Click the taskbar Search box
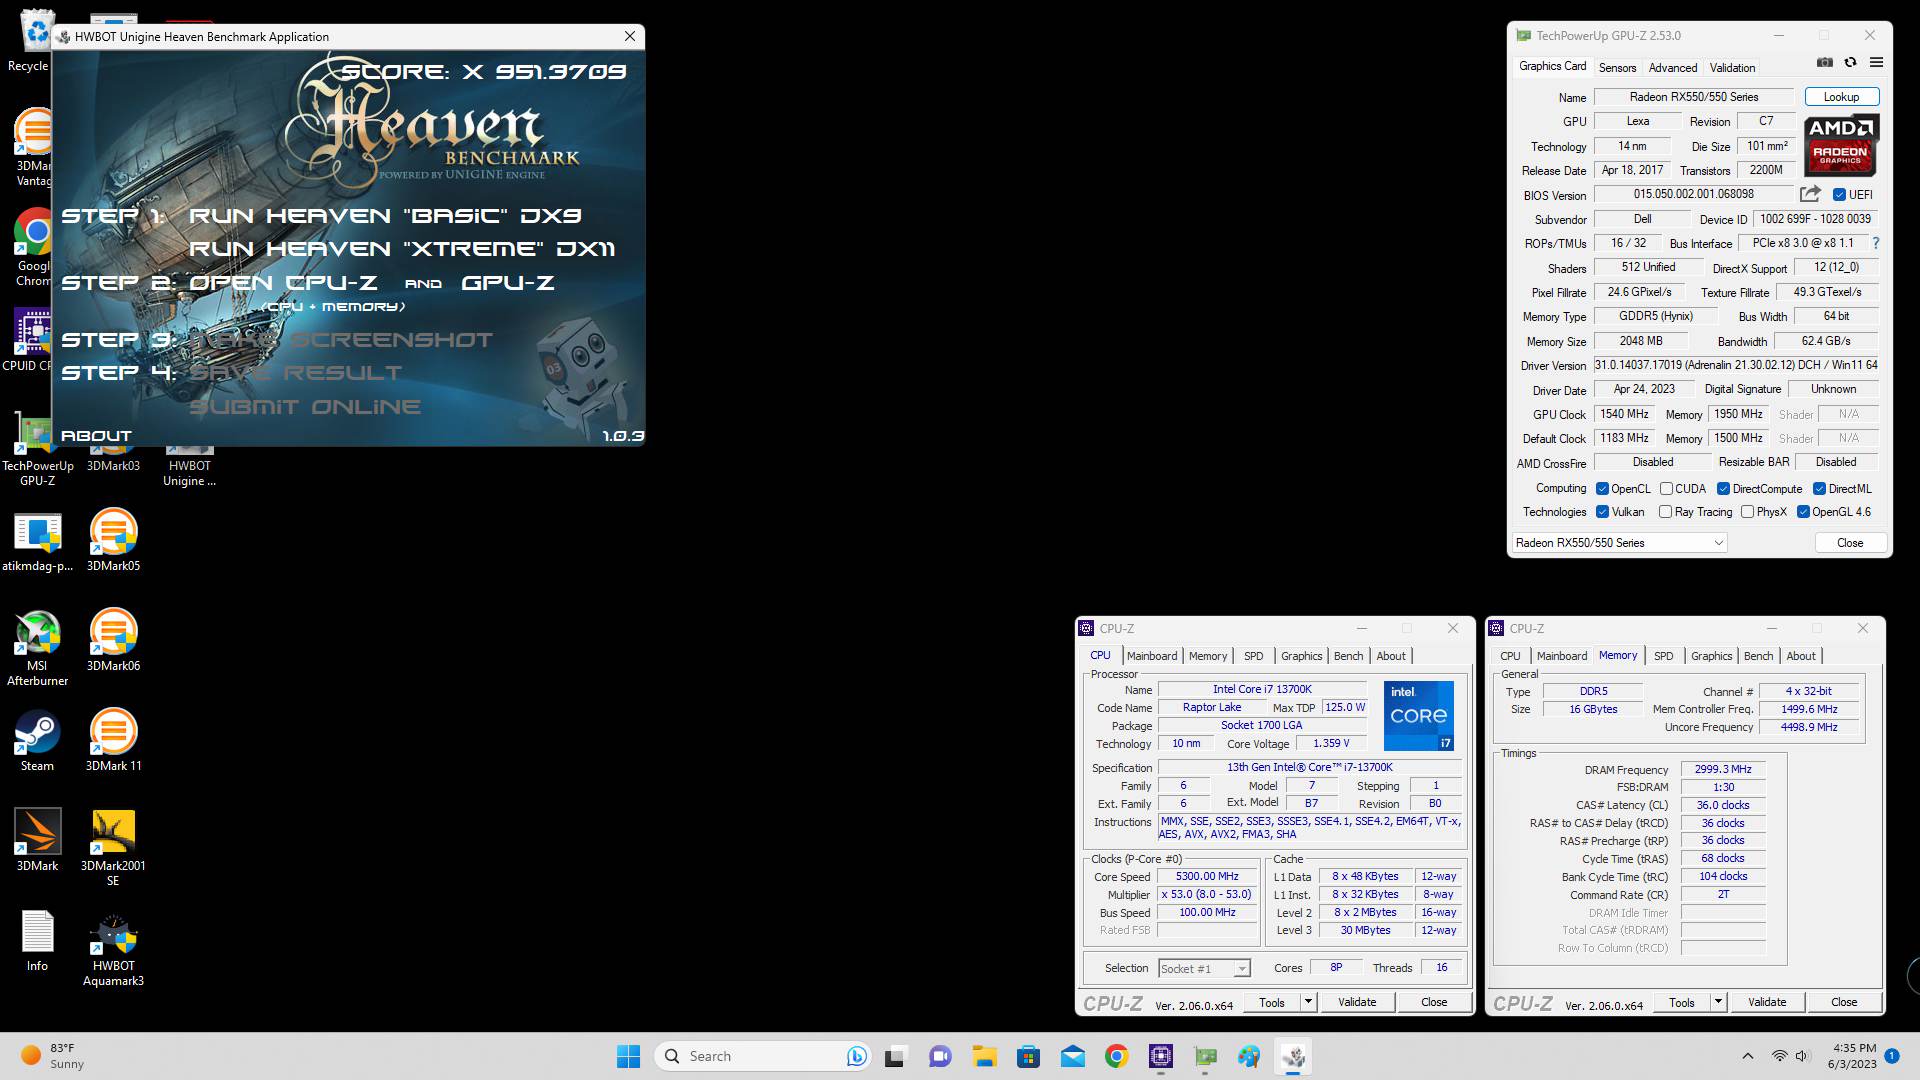 763,1056
